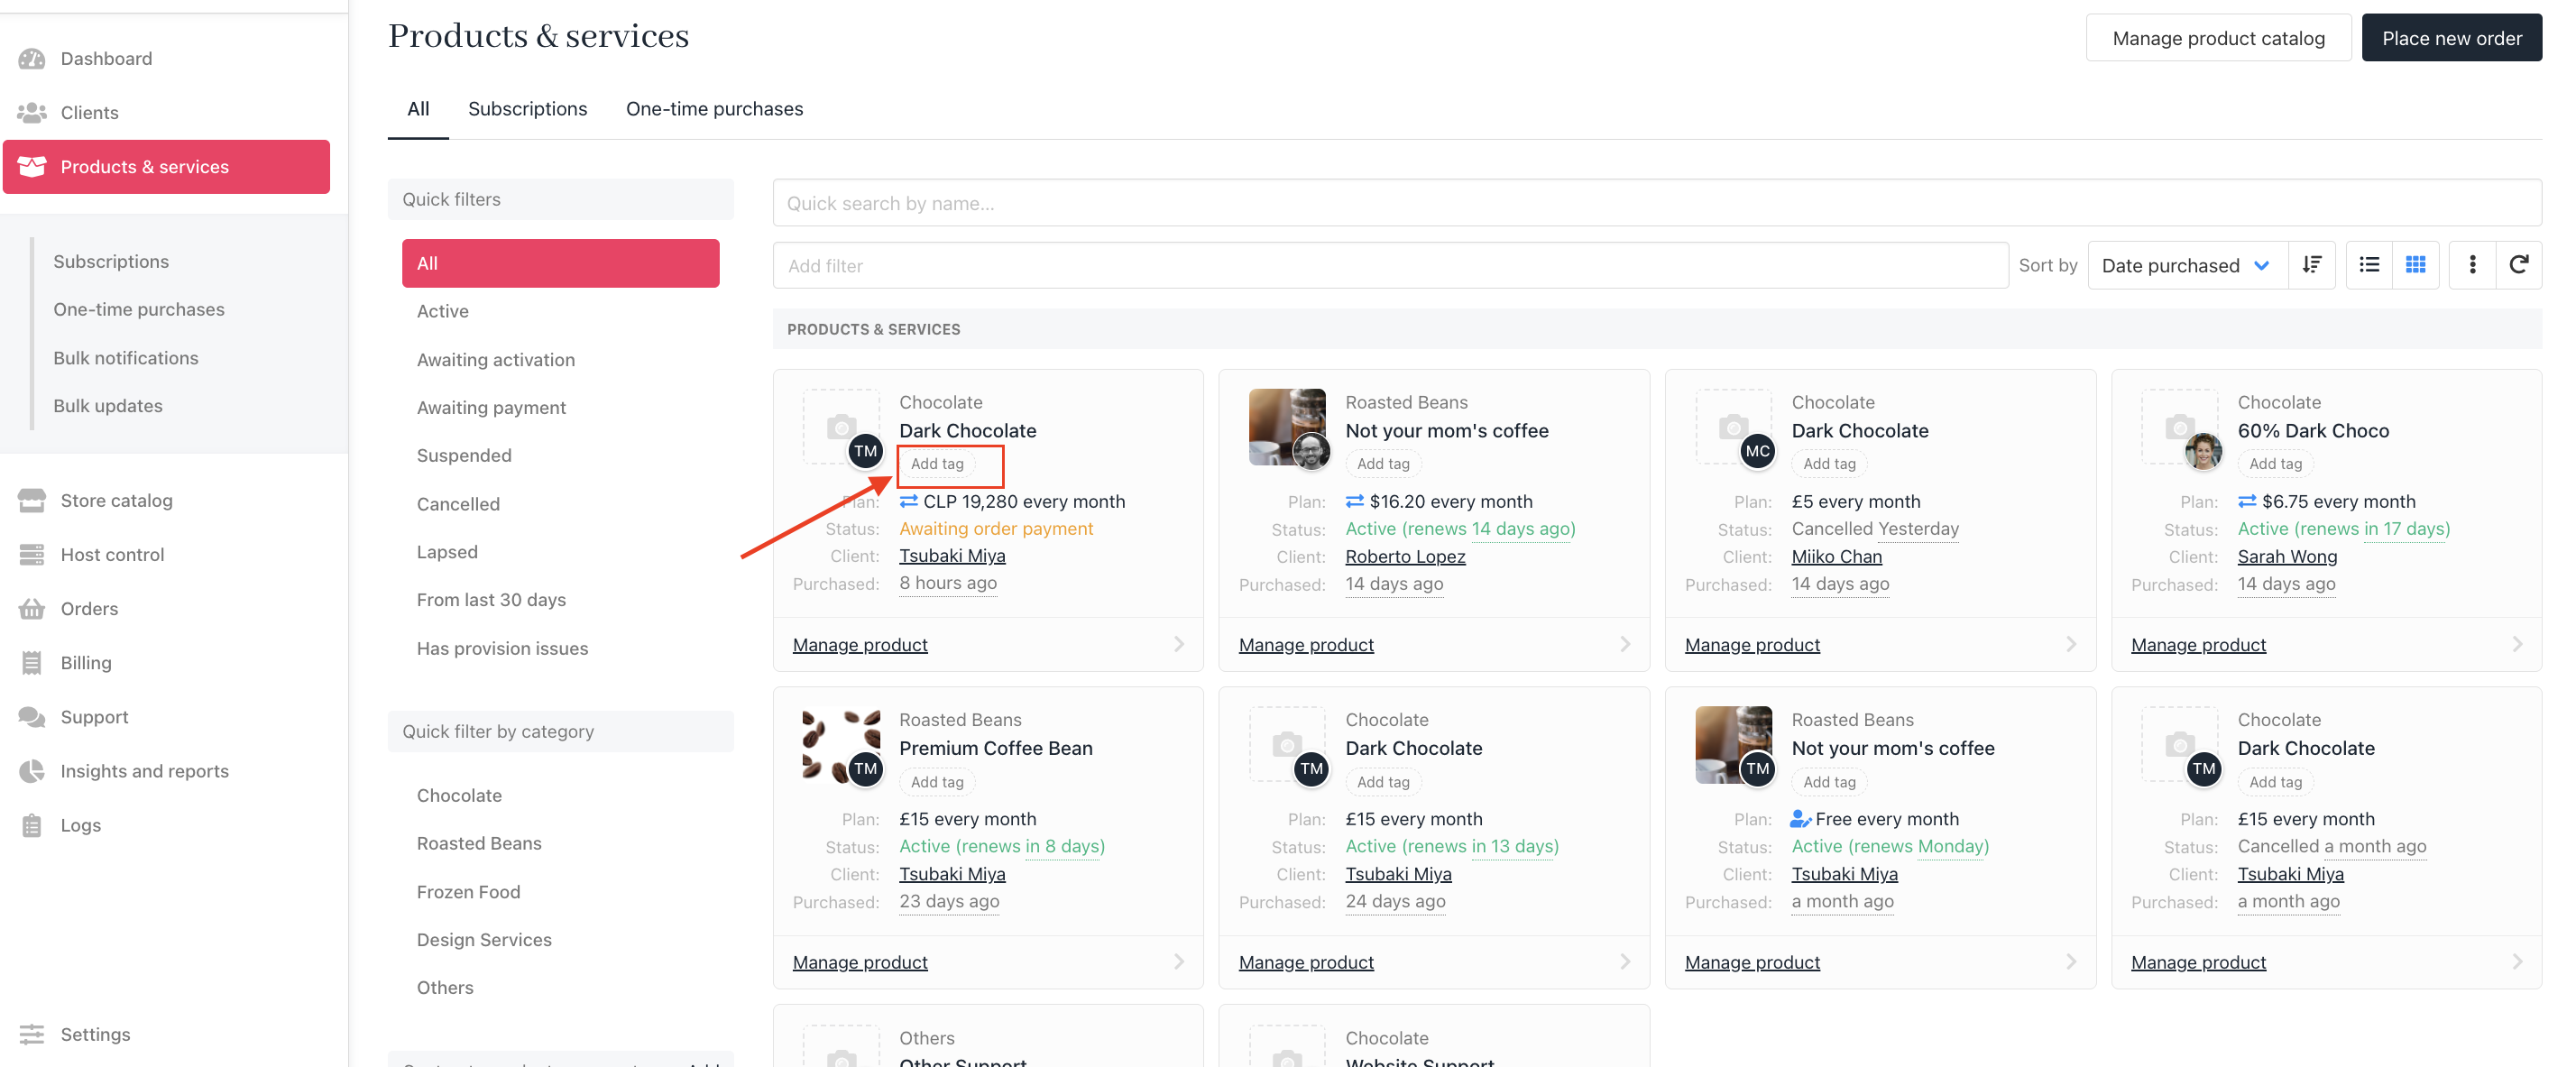The height and width of the screenshot is (1067, 2576).
Task: Open Insights and reports chart icon
Action: (32, 770)
